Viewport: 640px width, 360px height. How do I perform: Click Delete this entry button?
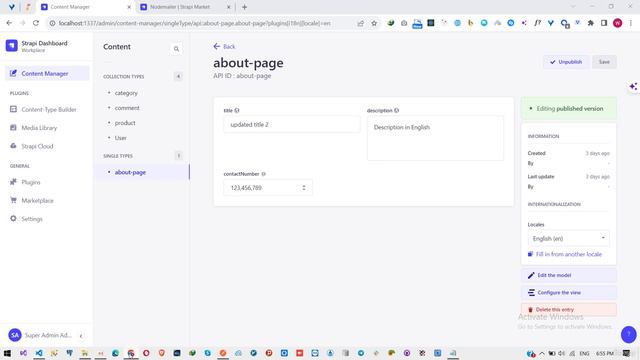569,310
